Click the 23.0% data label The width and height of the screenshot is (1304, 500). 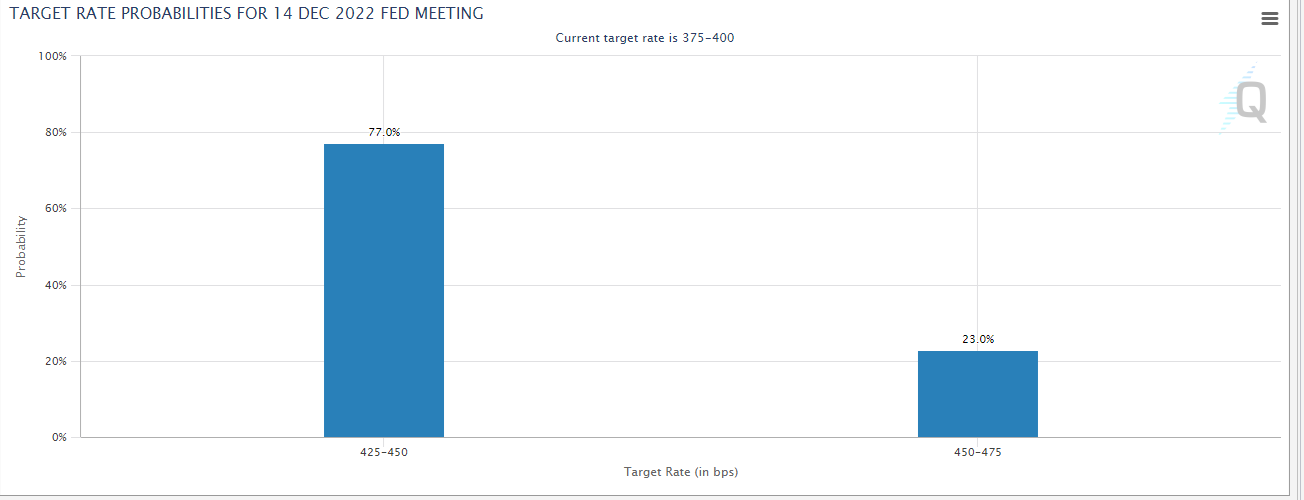[x=978, y=339]
